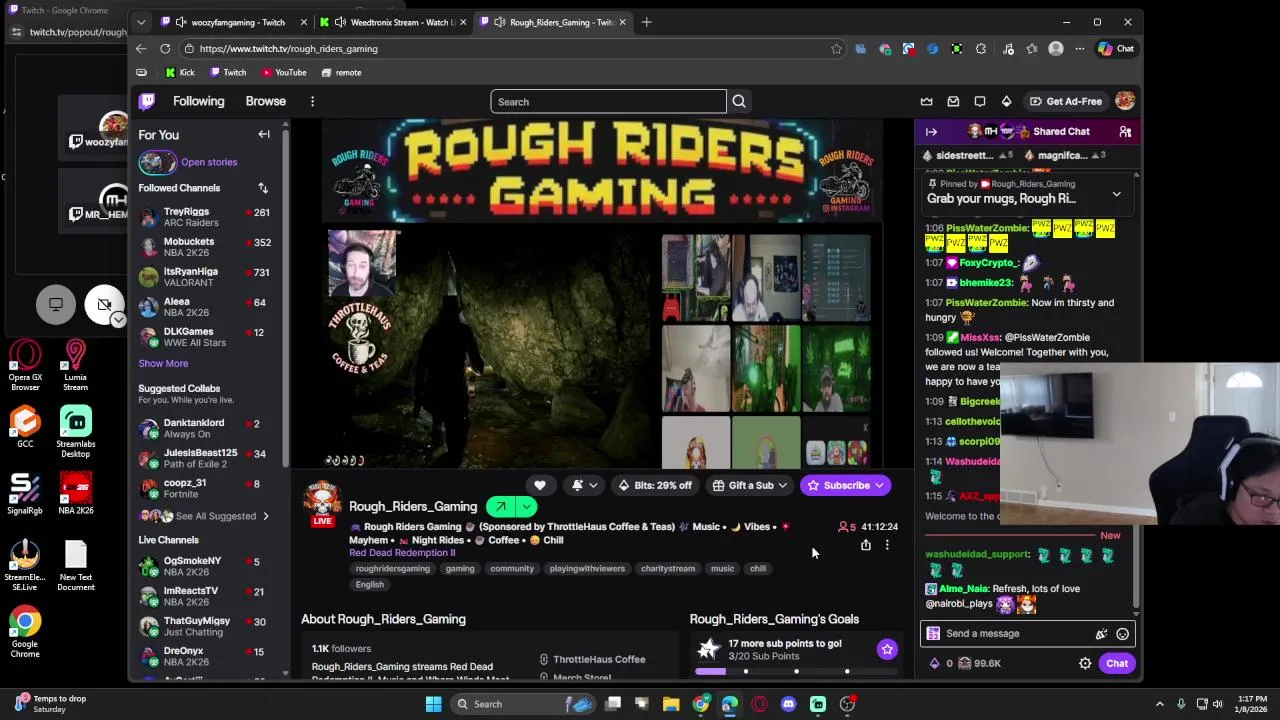Open the Shared Chat community icon
The width and height of the screenshot is (1280, 720).
[1125, 131]
